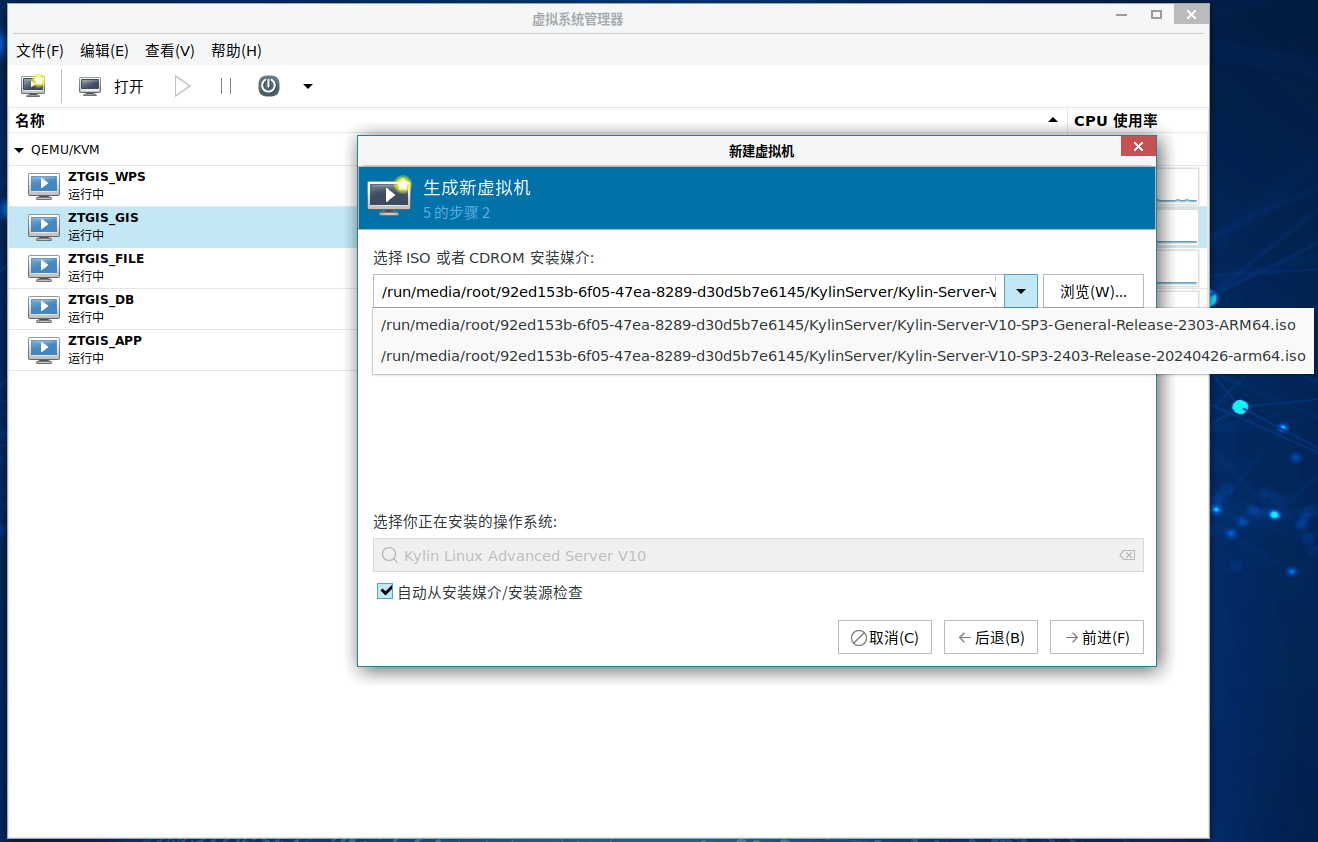
Task: Click the 前进(F) forward button
Action: coord(1096,638)
